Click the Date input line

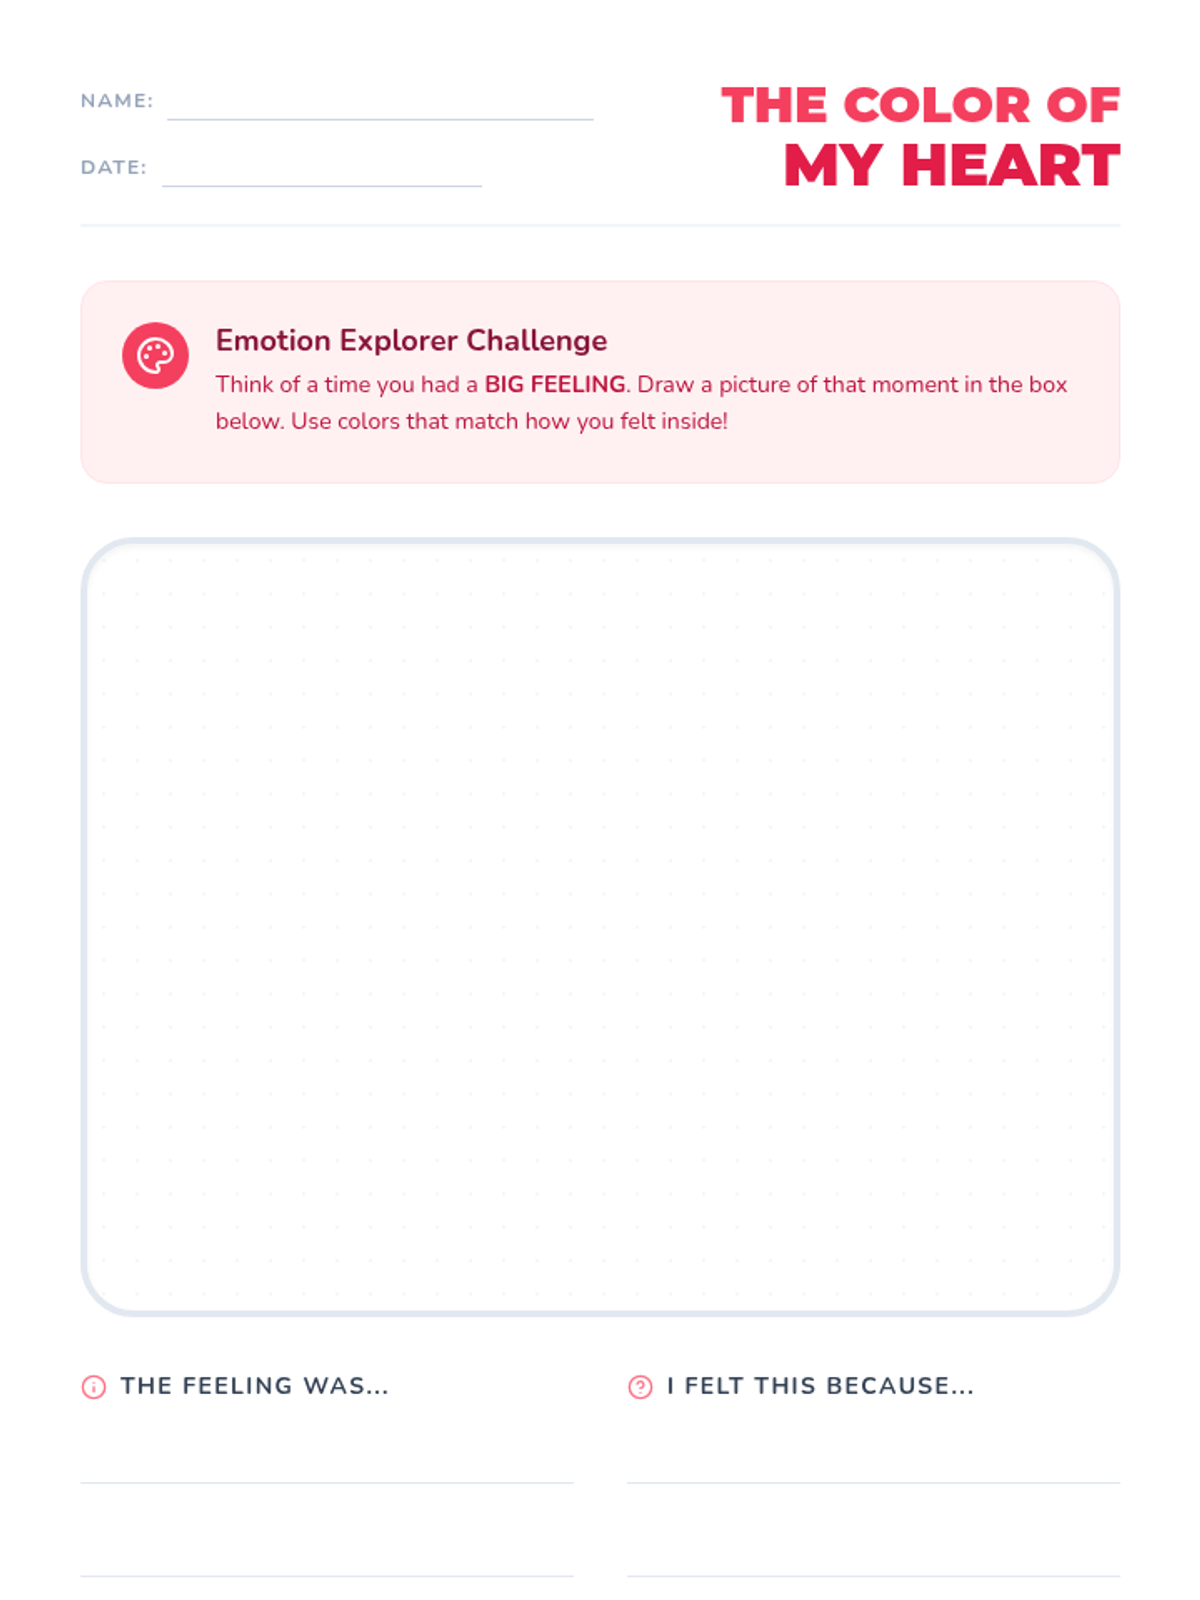tap(322, 174)
